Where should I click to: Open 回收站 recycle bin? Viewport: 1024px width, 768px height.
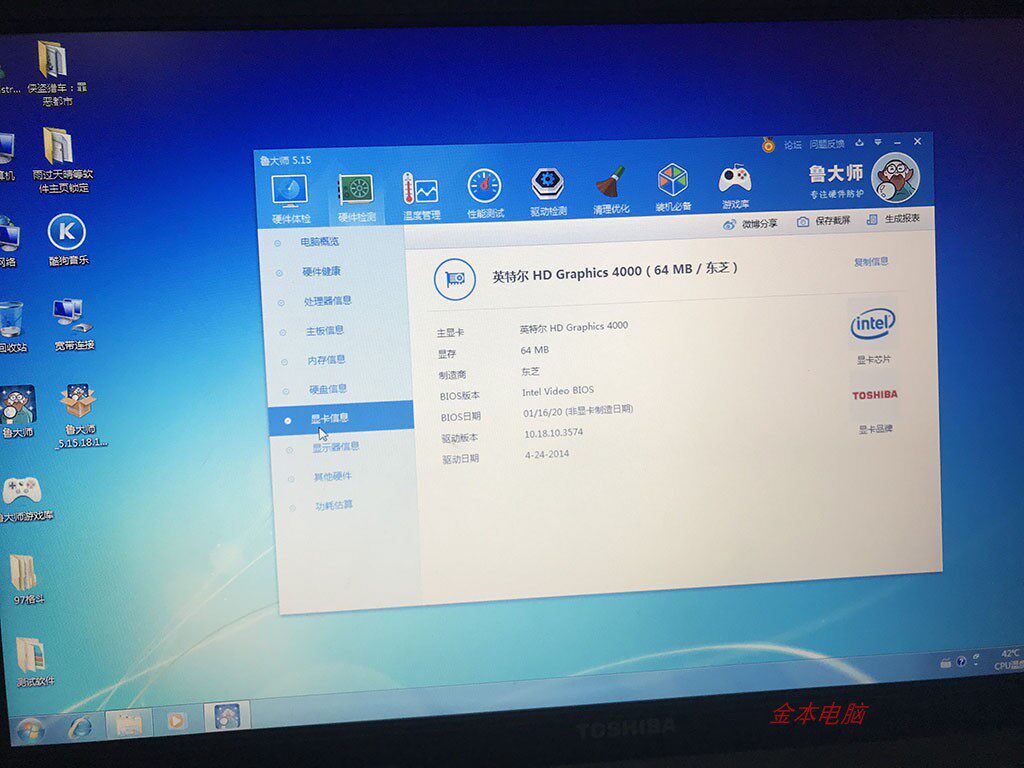[x=12, y=327]
